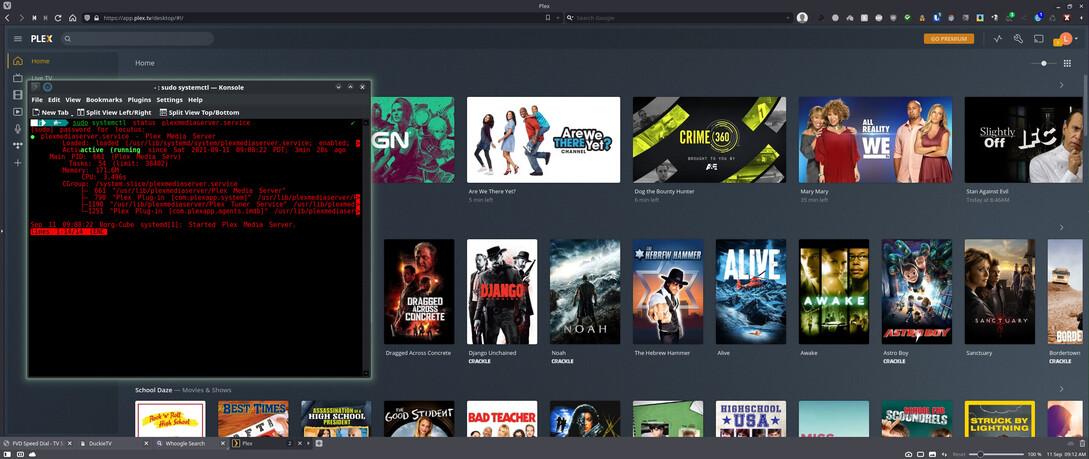The width and height of the screenshot is (1089, 459).
Task: Add a new browser tab
Action: [319, 443]
